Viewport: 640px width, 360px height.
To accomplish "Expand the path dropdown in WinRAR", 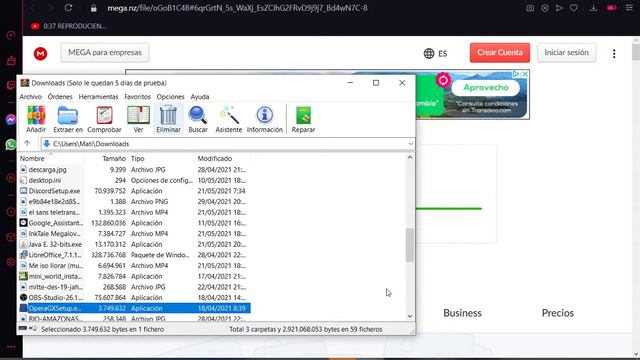I will pos(410,144).
